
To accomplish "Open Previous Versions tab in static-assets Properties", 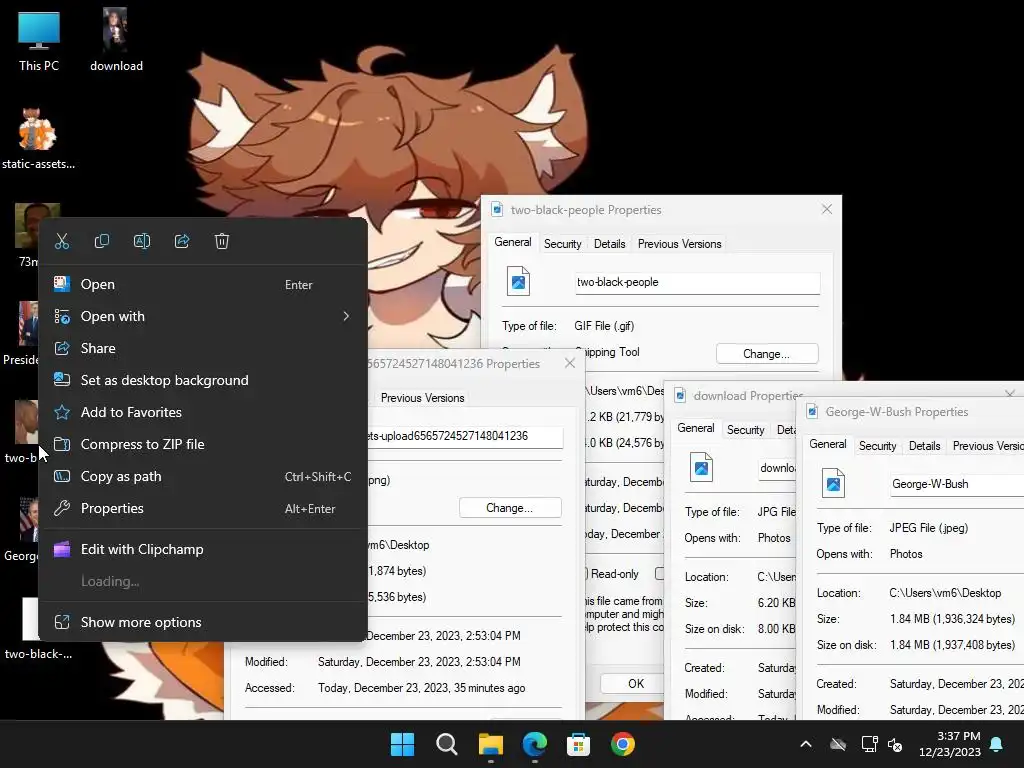I will (x=422, y=398).
